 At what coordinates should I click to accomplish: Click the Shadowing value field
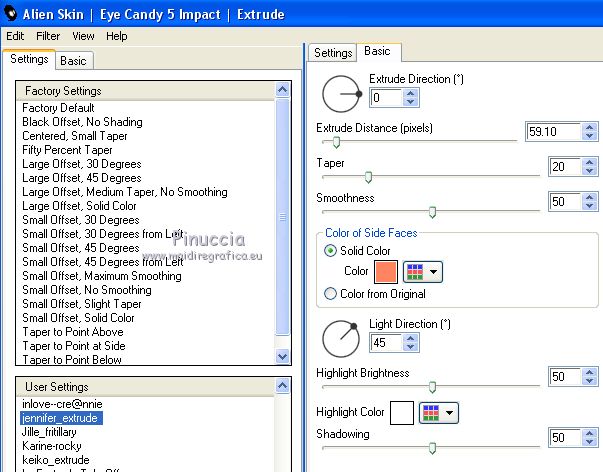[x=565, y=437]
